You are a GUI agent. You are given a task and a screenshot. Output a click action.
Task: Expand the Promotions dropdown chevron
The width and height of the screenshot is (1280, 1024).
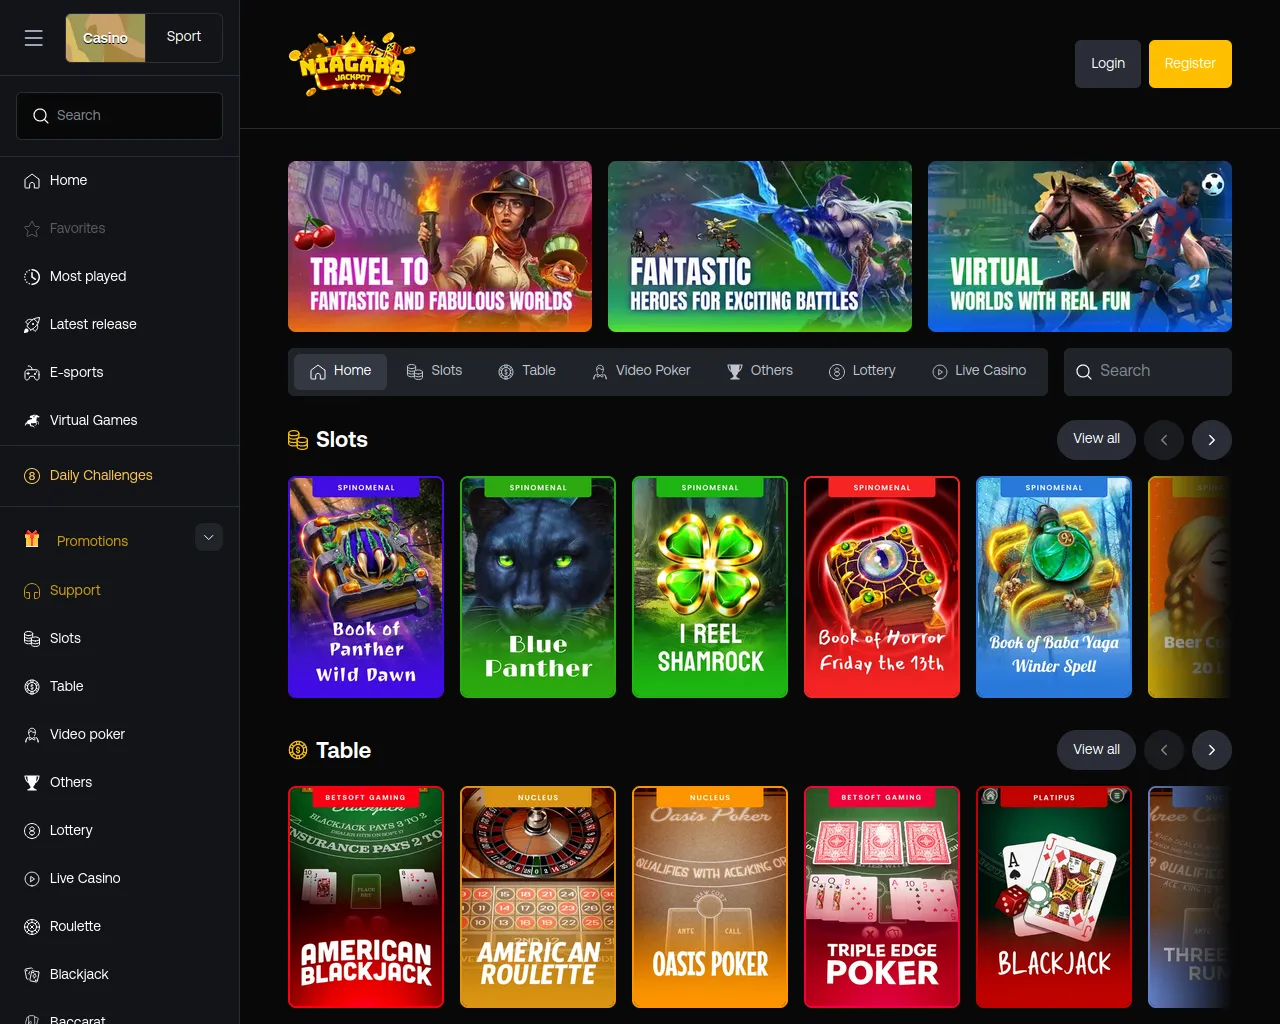[x=208, y=538]
